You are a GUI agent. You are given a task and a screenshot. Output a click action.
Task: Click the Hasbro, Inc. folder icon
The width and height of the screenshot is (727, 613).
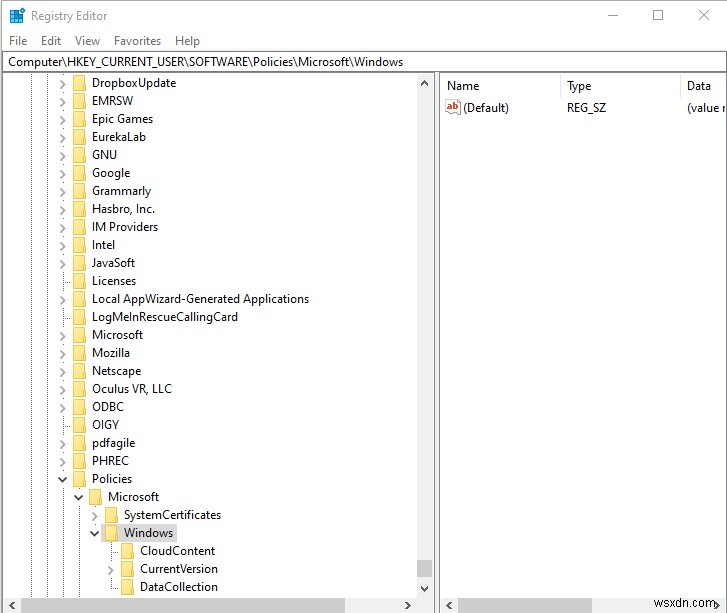click(x=80, y=209)
